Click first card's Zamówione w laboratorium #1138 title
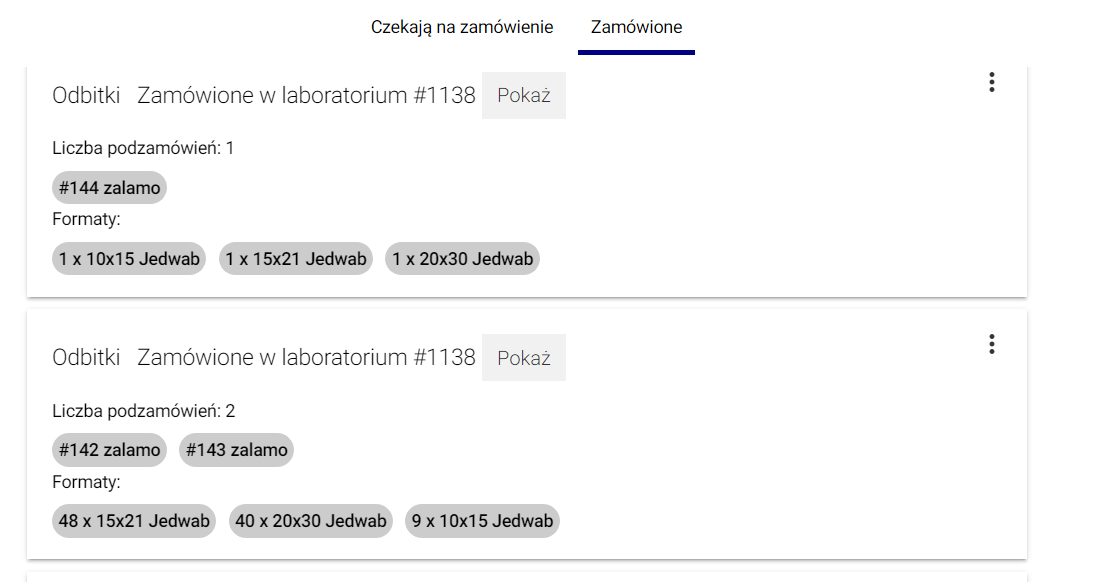 point(306,96)
